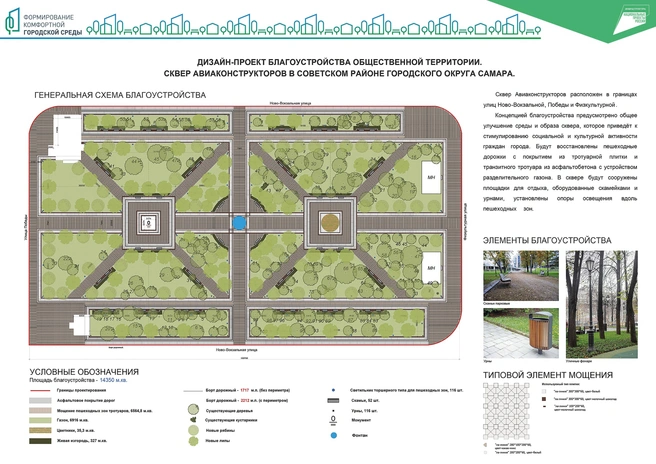
Task: Click the '14350 м.кв.' area value
Action: pos(113,380)
